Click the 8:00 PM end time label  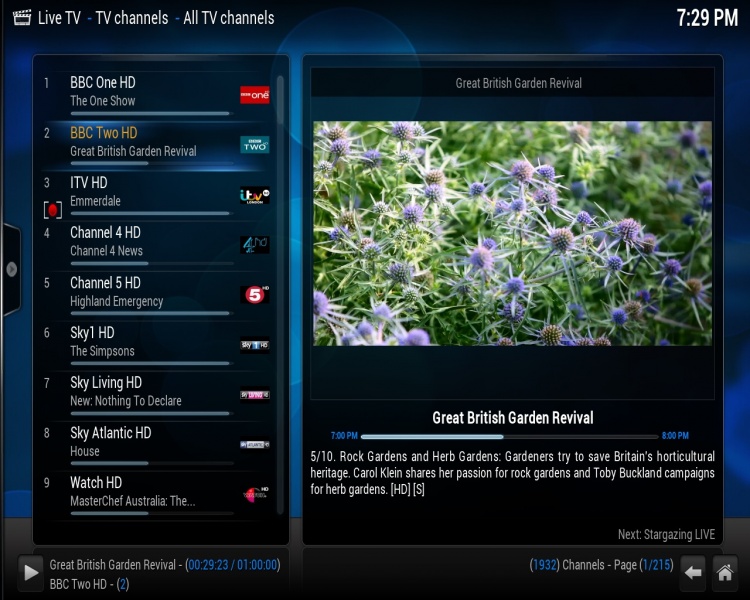[x=675, y=436]
